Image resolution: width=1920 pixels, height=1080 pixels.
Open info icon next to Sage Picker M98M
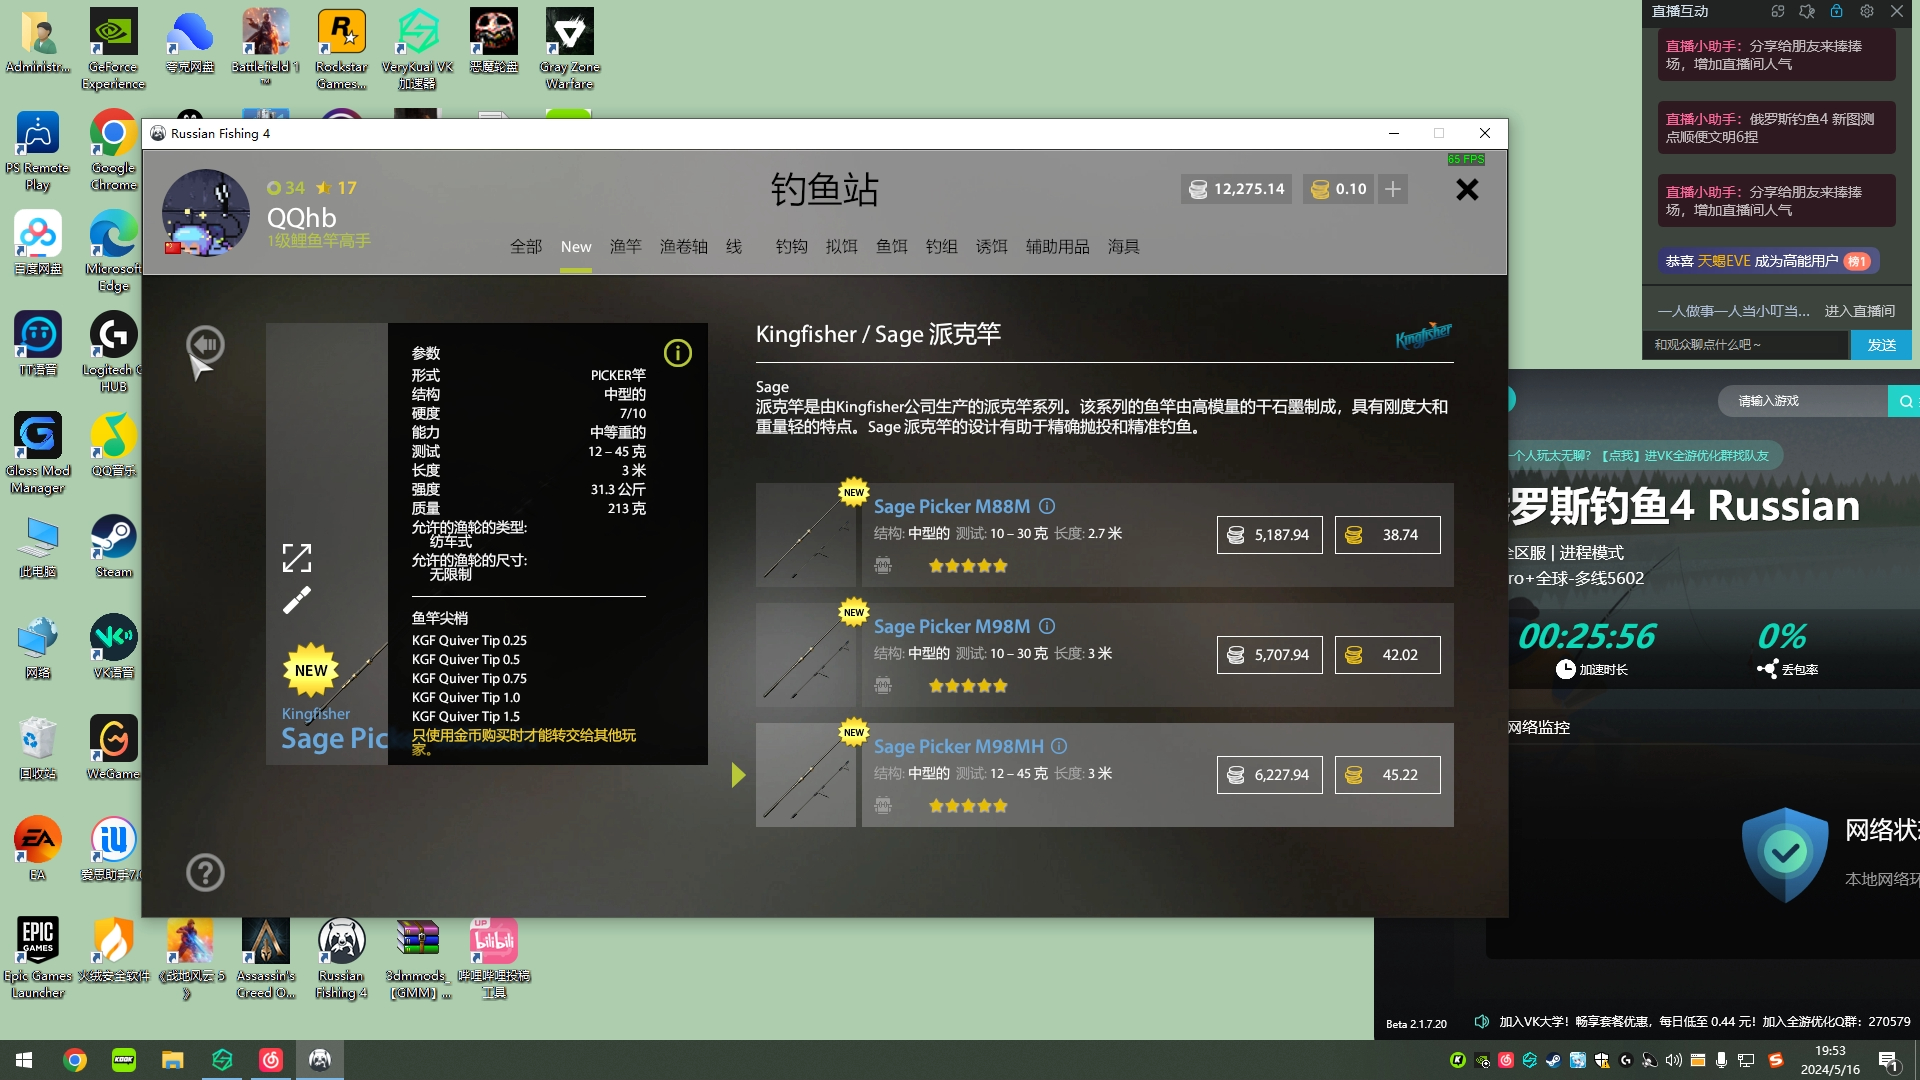pos(1047,626)
